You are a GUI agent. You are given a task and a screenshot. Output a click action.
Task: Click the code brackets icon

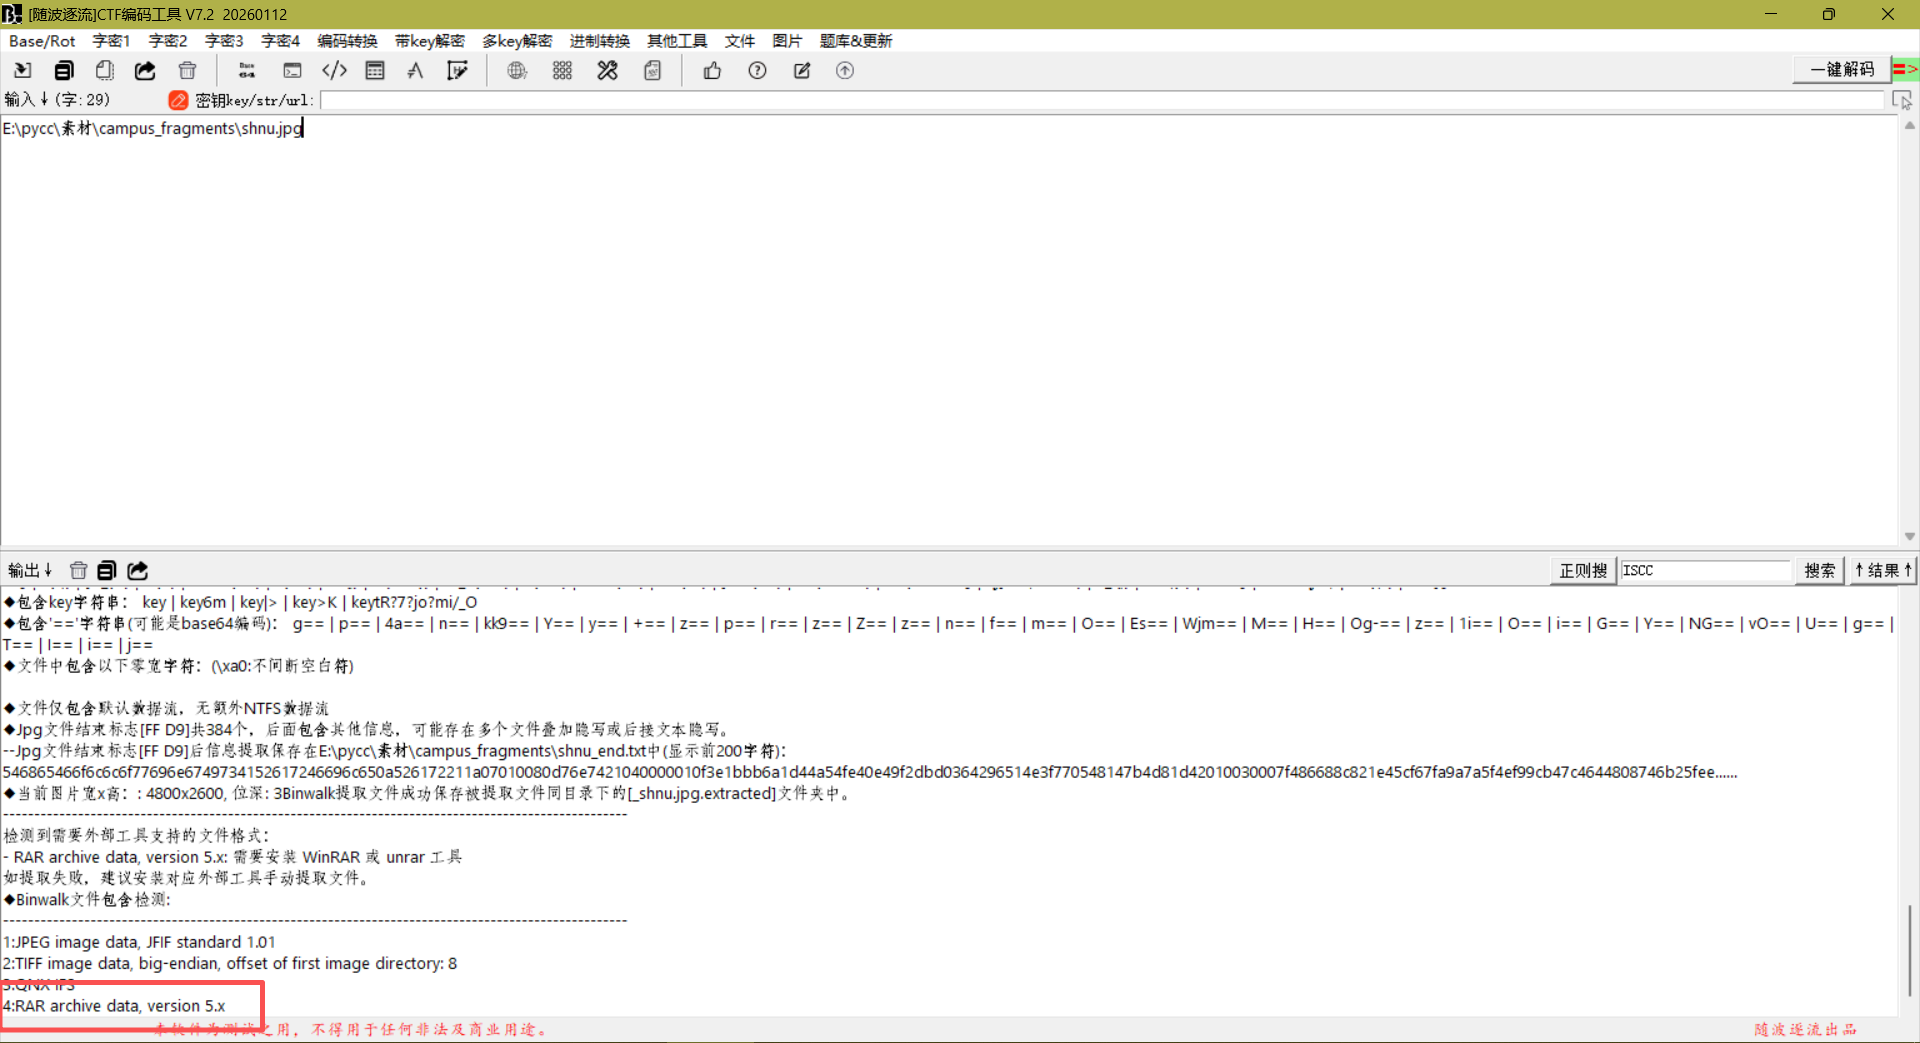tap(334, 70)
